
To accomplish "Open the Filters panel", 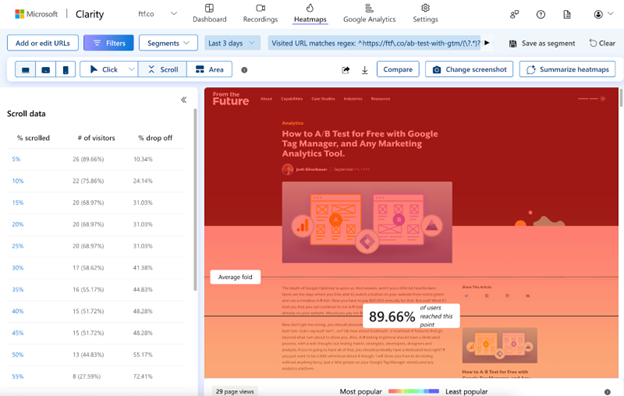I will [109, 43].
